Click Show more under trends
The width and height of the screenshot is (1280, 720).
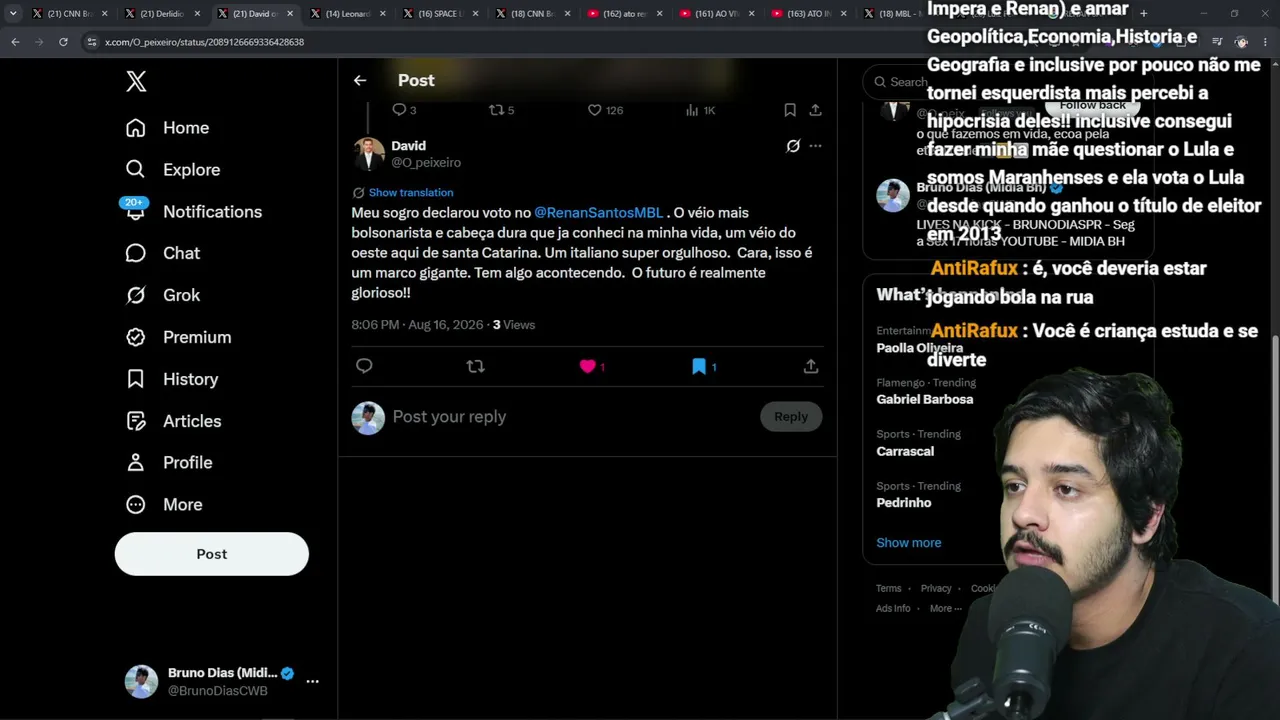pos(909,543)
